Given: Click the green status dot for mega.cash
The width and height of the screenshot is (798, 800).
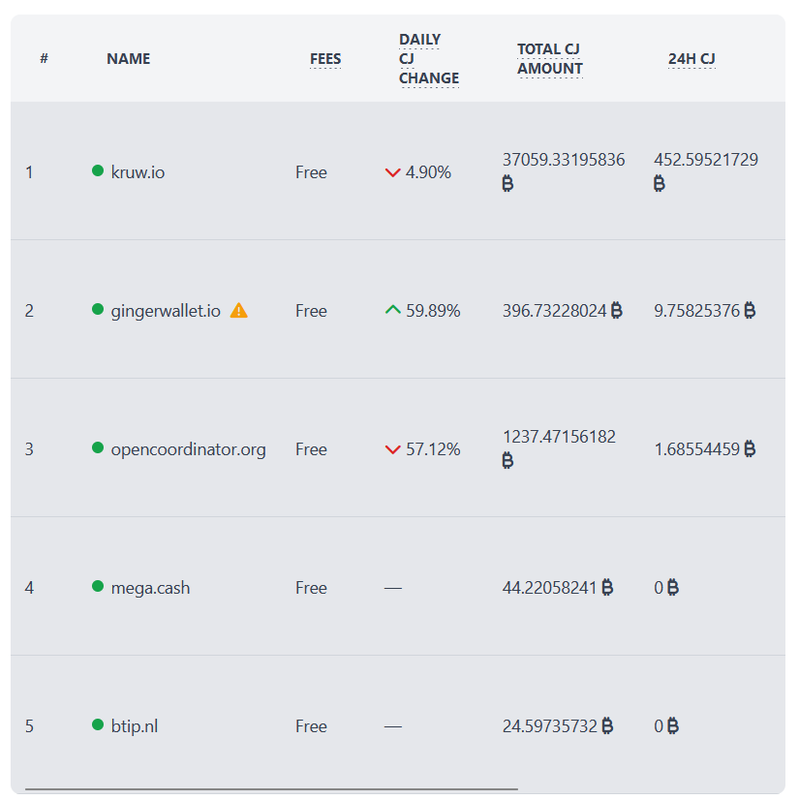Looking at the screenshot, I should pyautogui.click(x=97, y=586).
